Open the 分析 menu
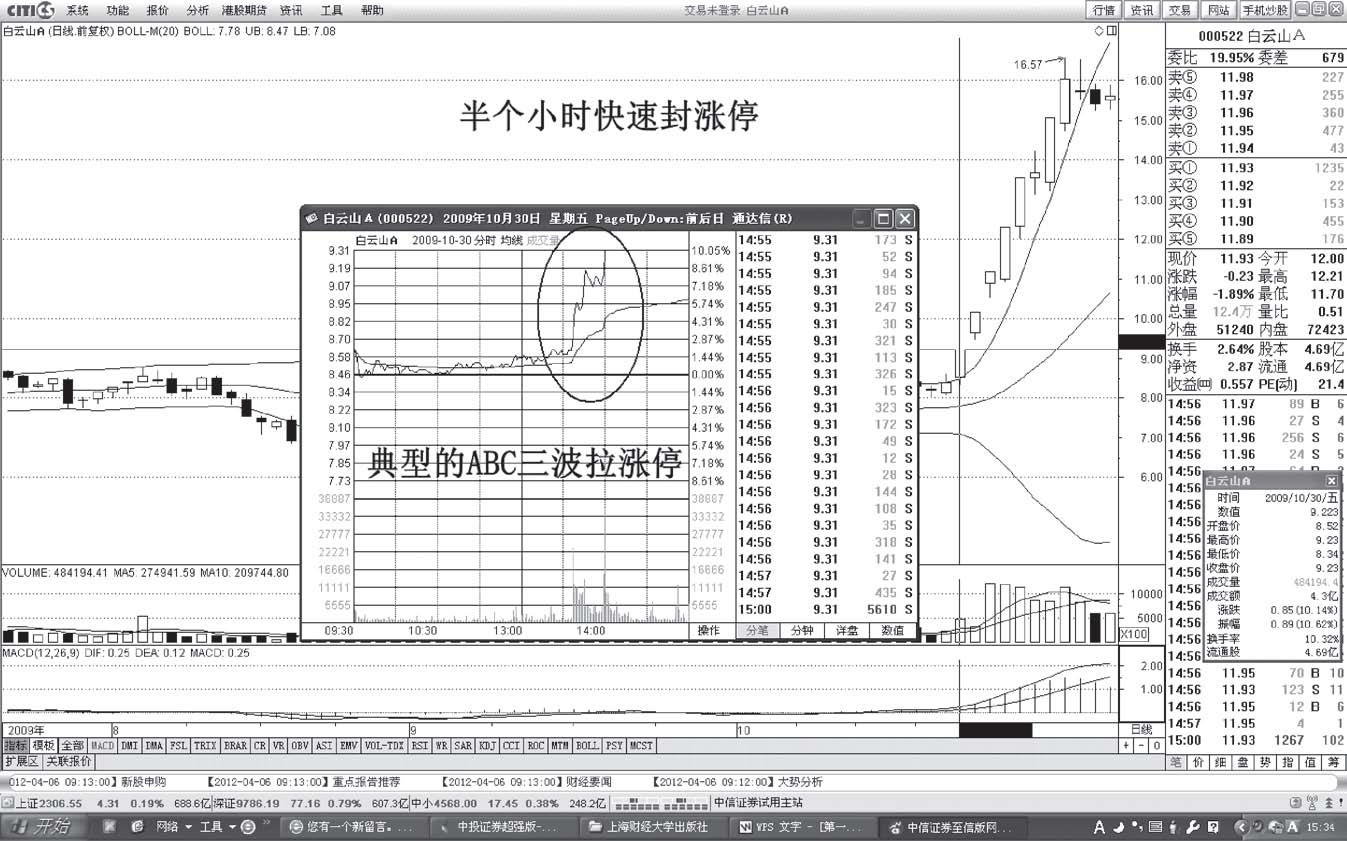The height and width of the screenshot is (841, 1347). (197, 10)
